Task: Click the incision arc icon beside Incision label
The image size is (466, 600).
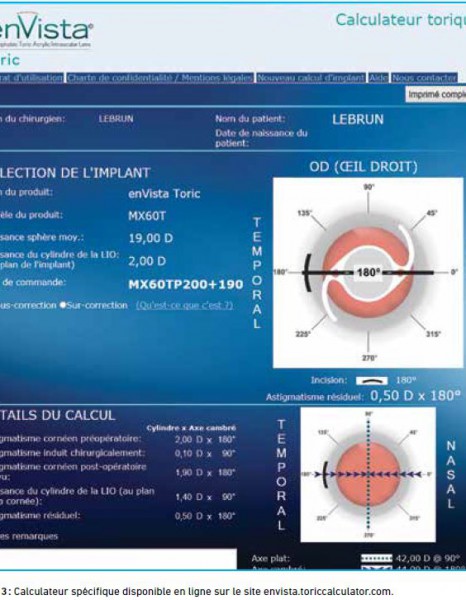Action: [x=371, y=380]
